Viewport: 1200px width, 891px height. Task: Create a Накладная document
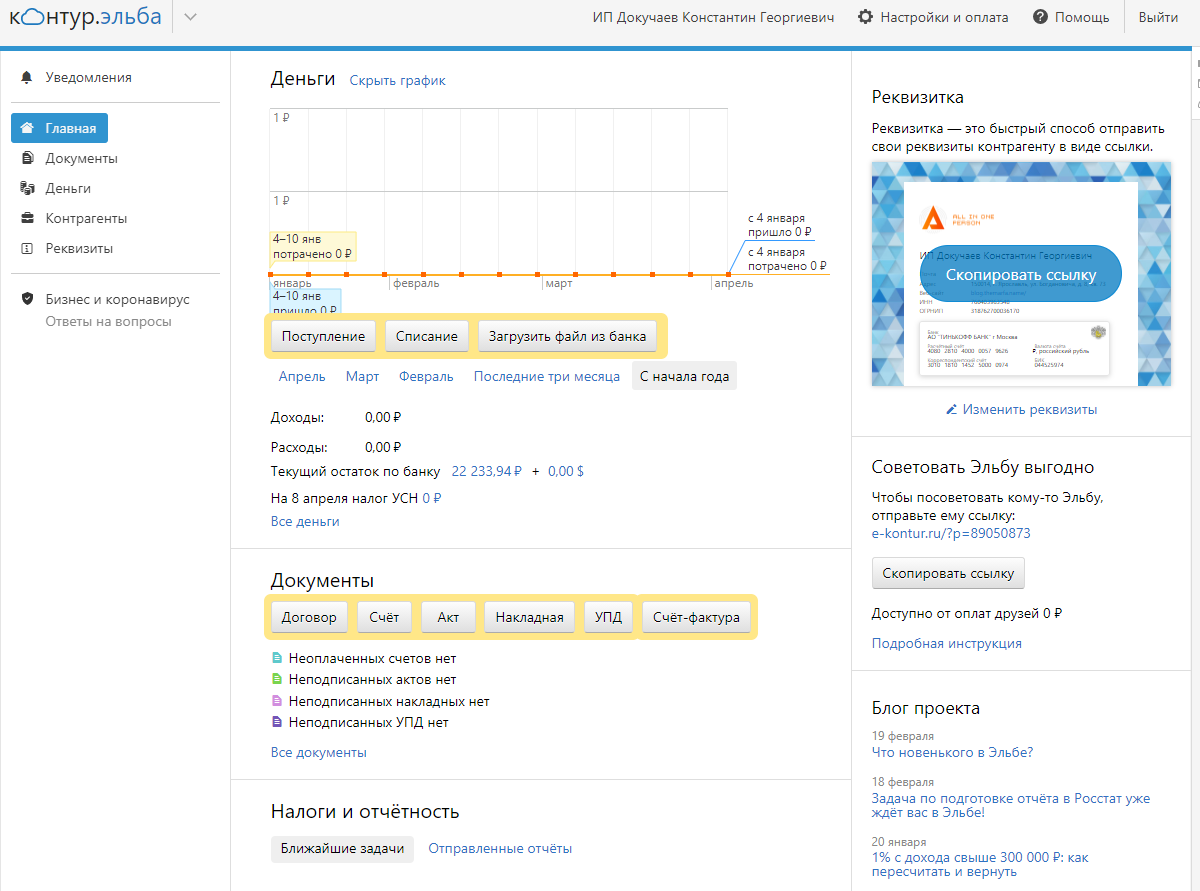(x=530, y=617)
